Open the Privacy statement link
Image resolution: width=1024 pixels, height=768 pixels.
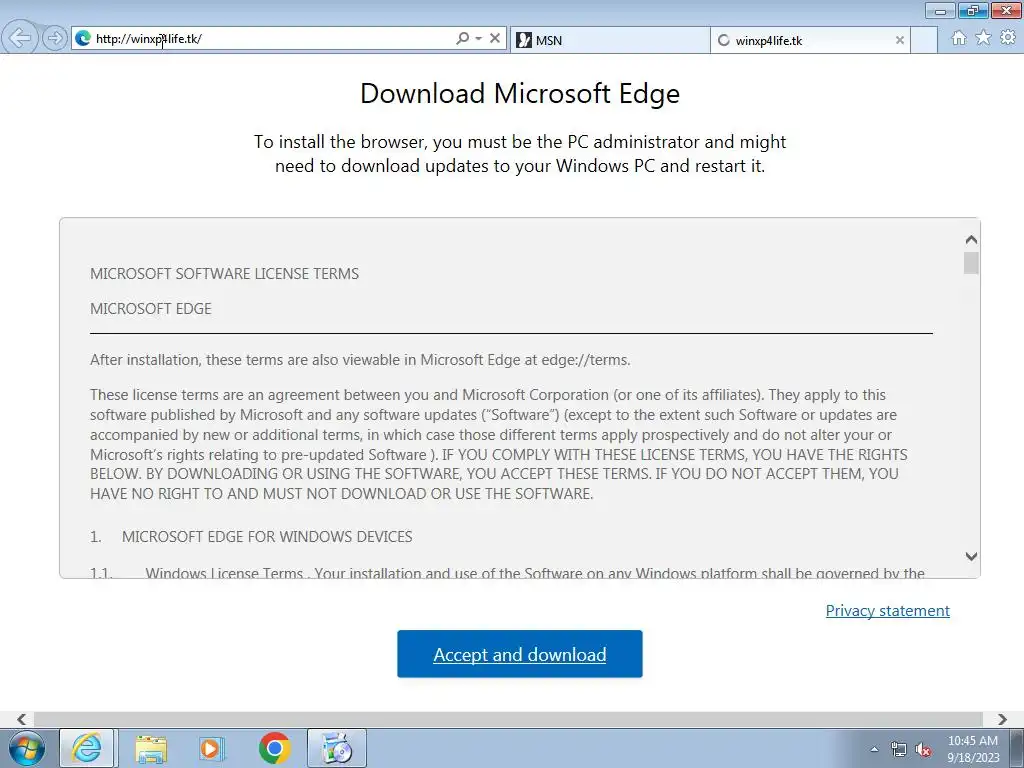pos(888,610)
